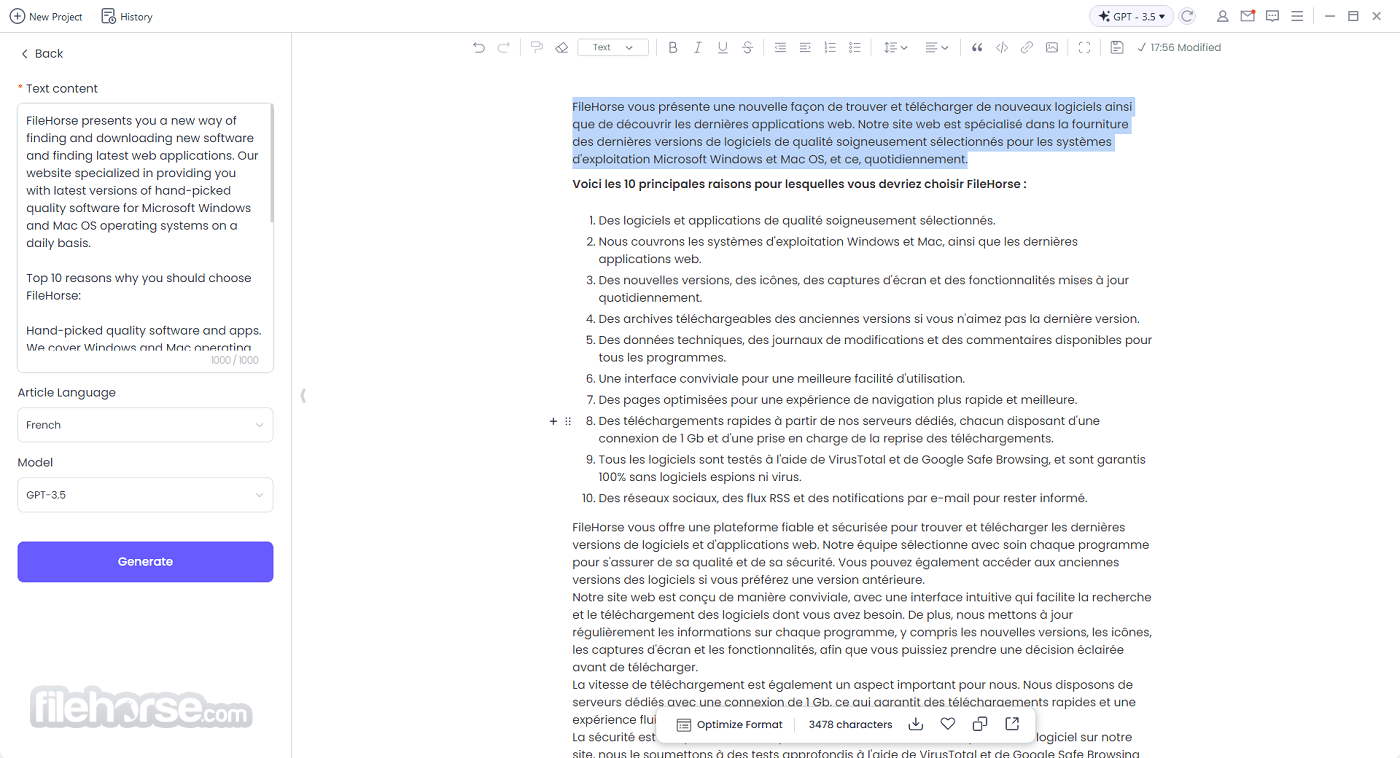
Task: Click list item 'Des logiciels et applications de qualité'
Action: [797, 221]
